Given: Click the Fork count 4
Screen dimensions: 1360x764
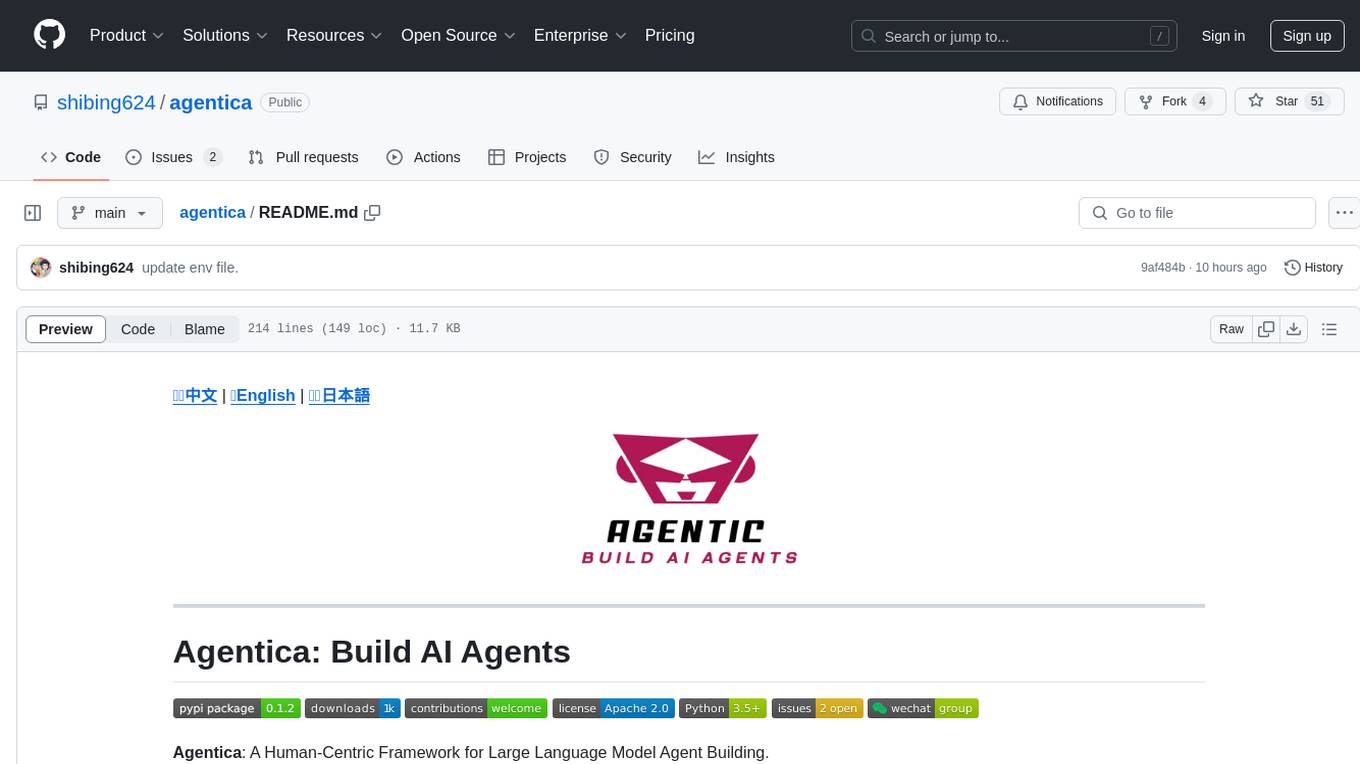Looking at the screenshot, I should point(1203,101).
